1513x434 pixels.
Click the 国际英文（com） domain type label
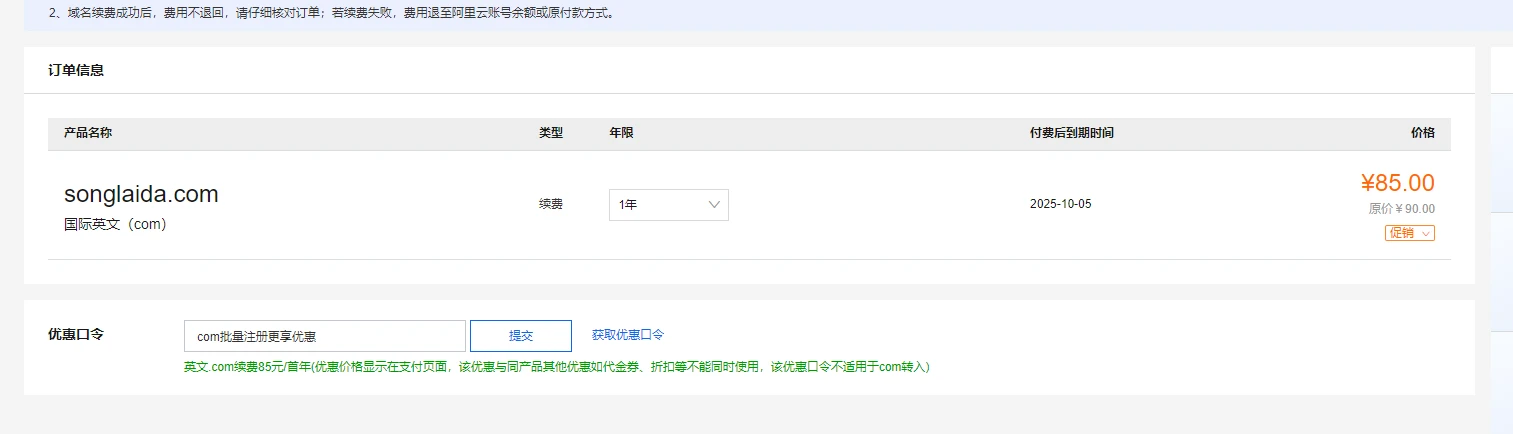[x=115, y=225]
